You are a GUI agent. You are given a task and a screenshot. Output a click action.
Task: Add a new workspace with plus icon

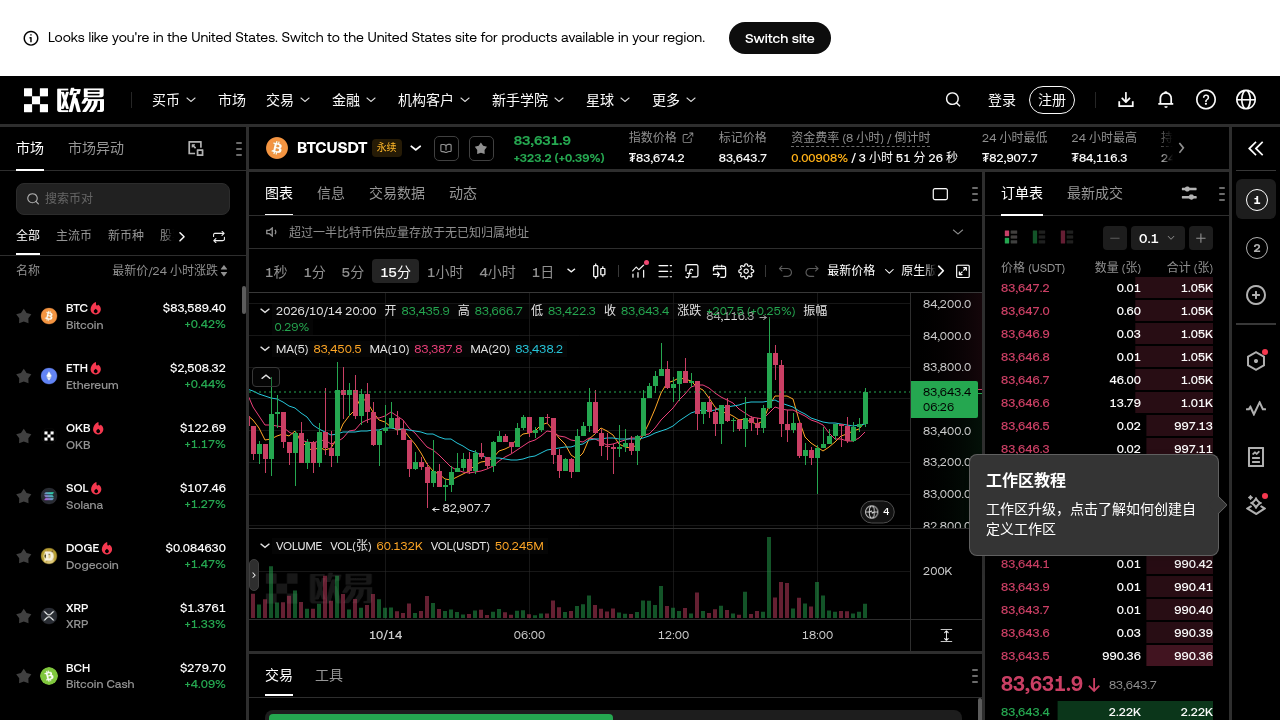1256,295
